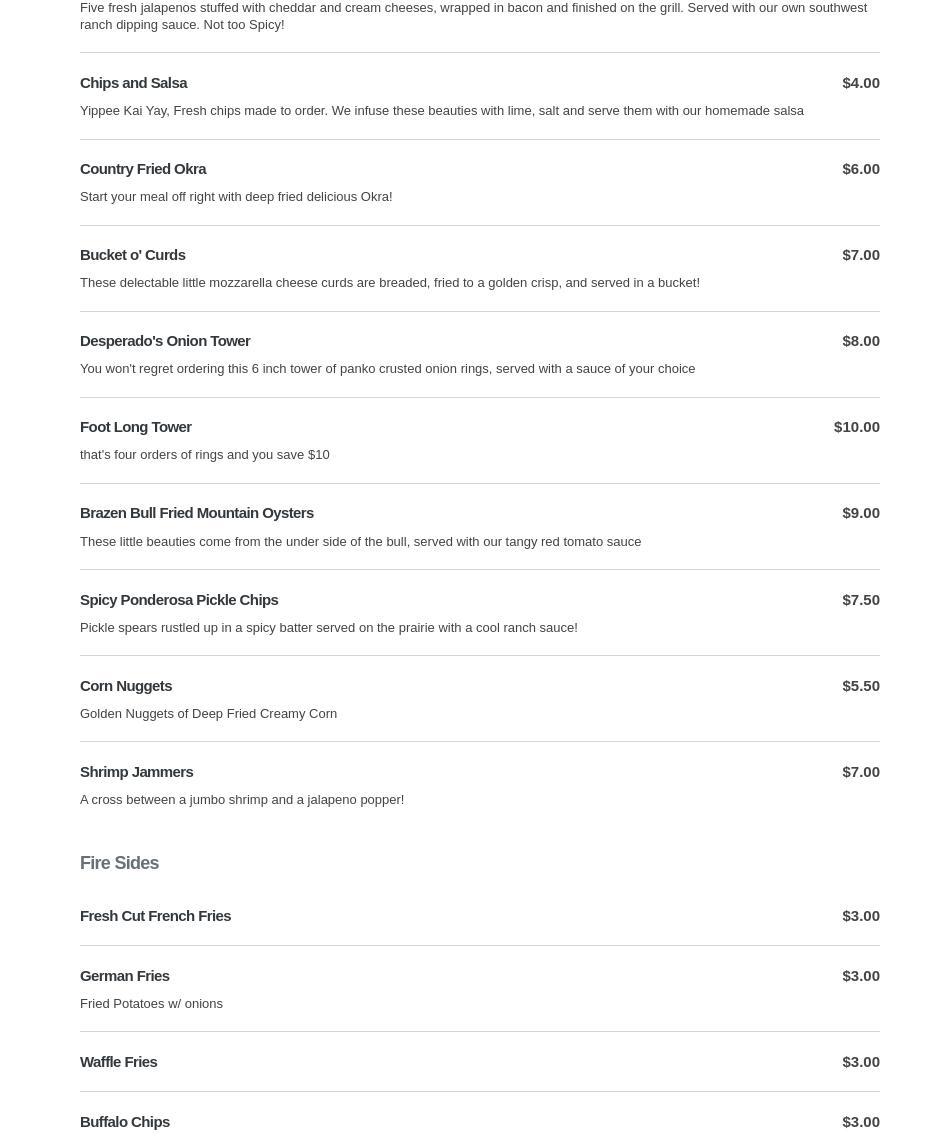Open the Shrimp Jammers item
945x1139 pixels.
[x=136, y=772]
